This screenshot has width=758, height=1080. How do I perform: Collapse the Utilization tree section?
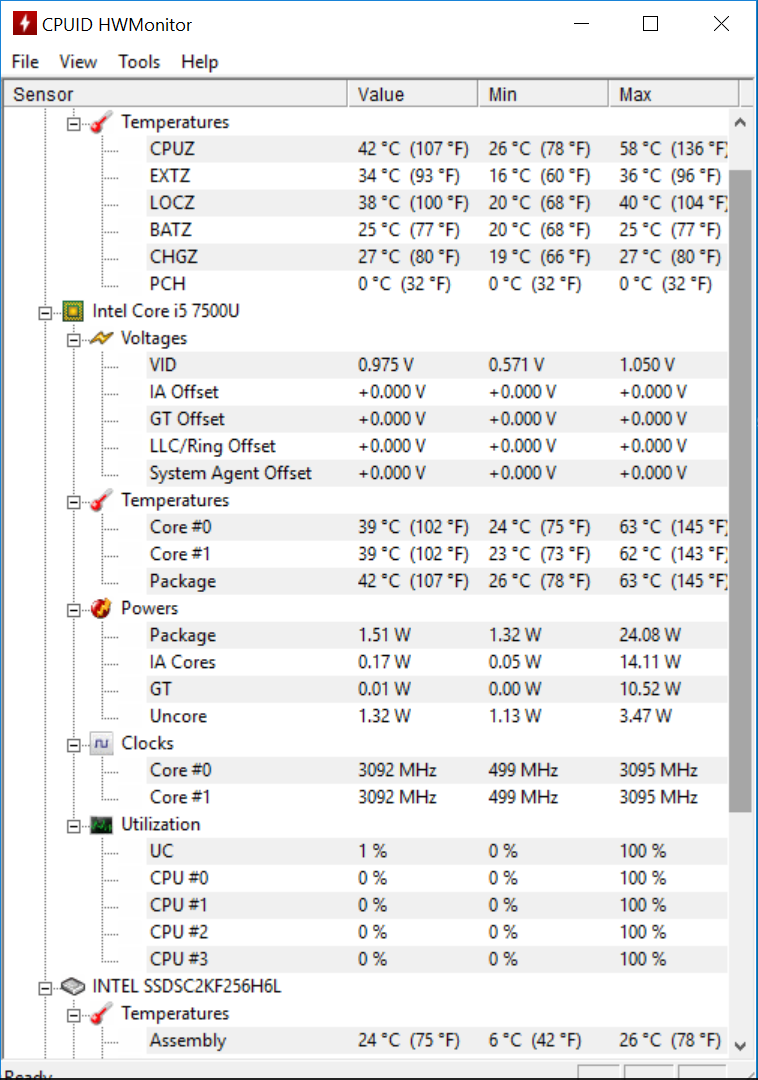click(x=73, y=827)
